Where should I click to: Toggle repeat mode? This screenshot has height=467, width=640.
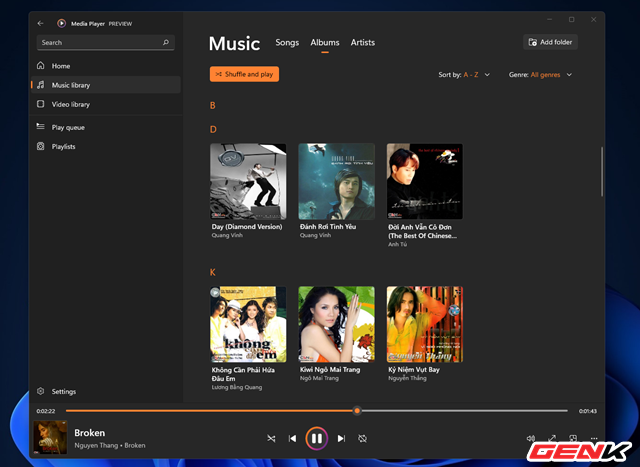362,438
